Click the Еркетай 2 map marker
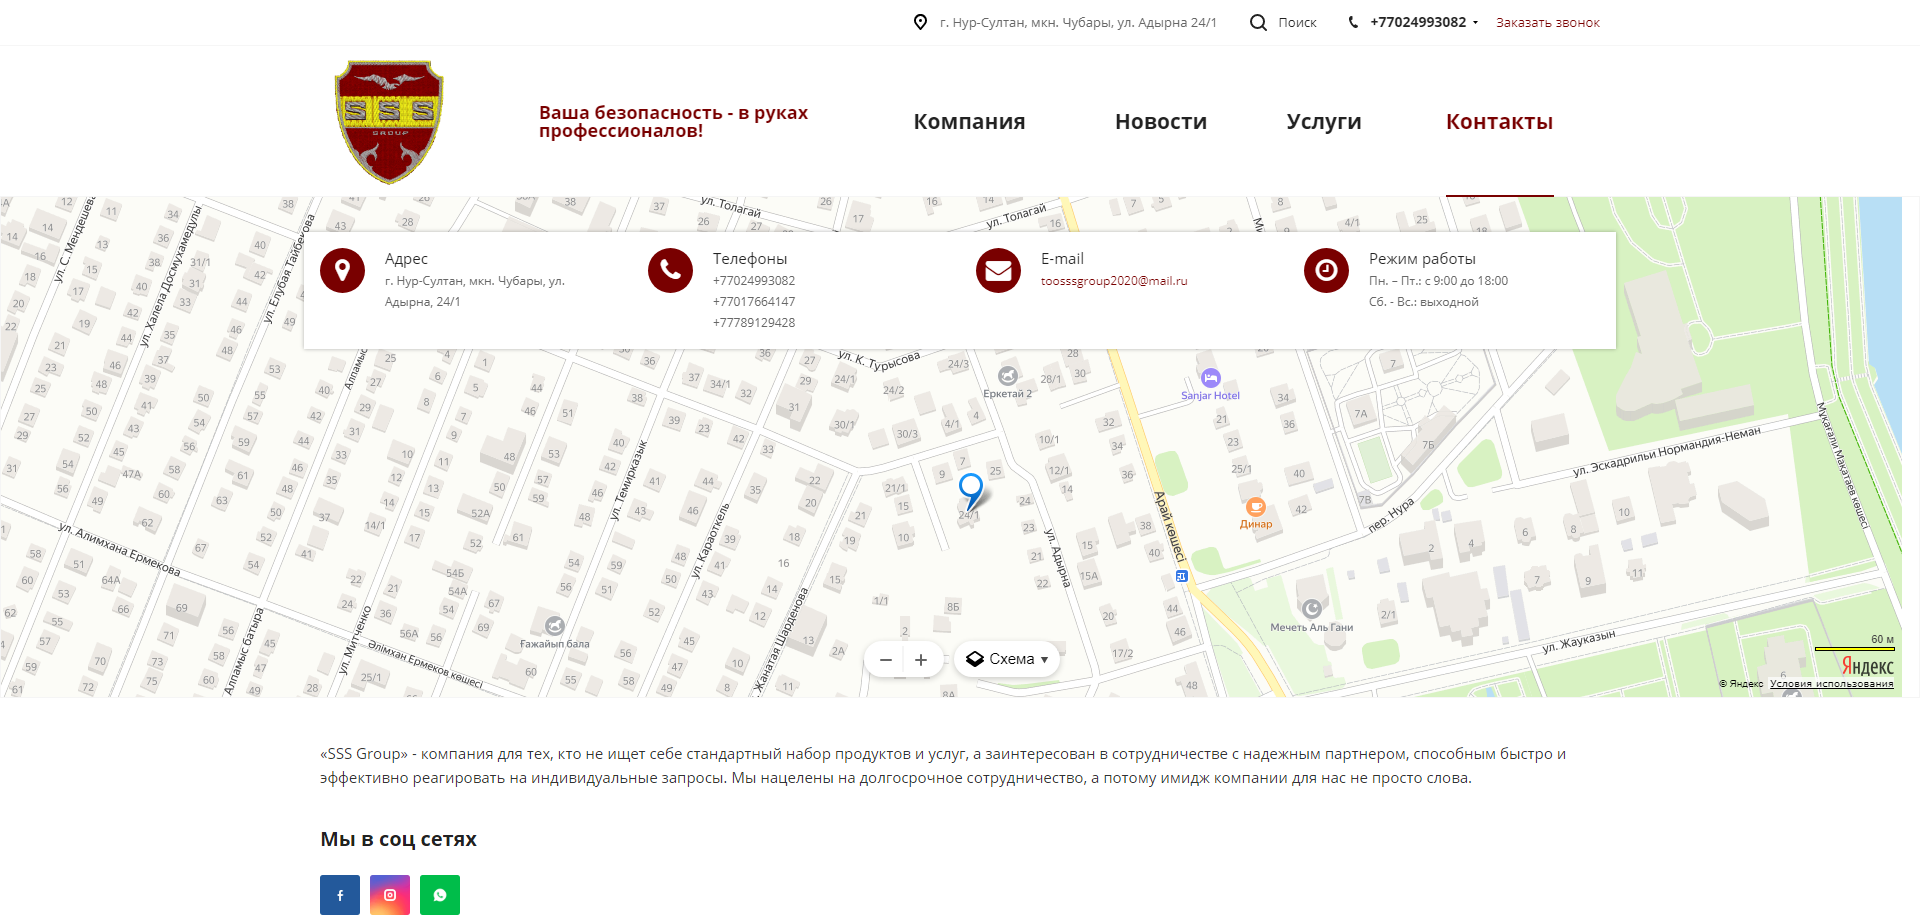Image resolution: width=1920 pixels, height=920 pixels. coord(1008,376)
